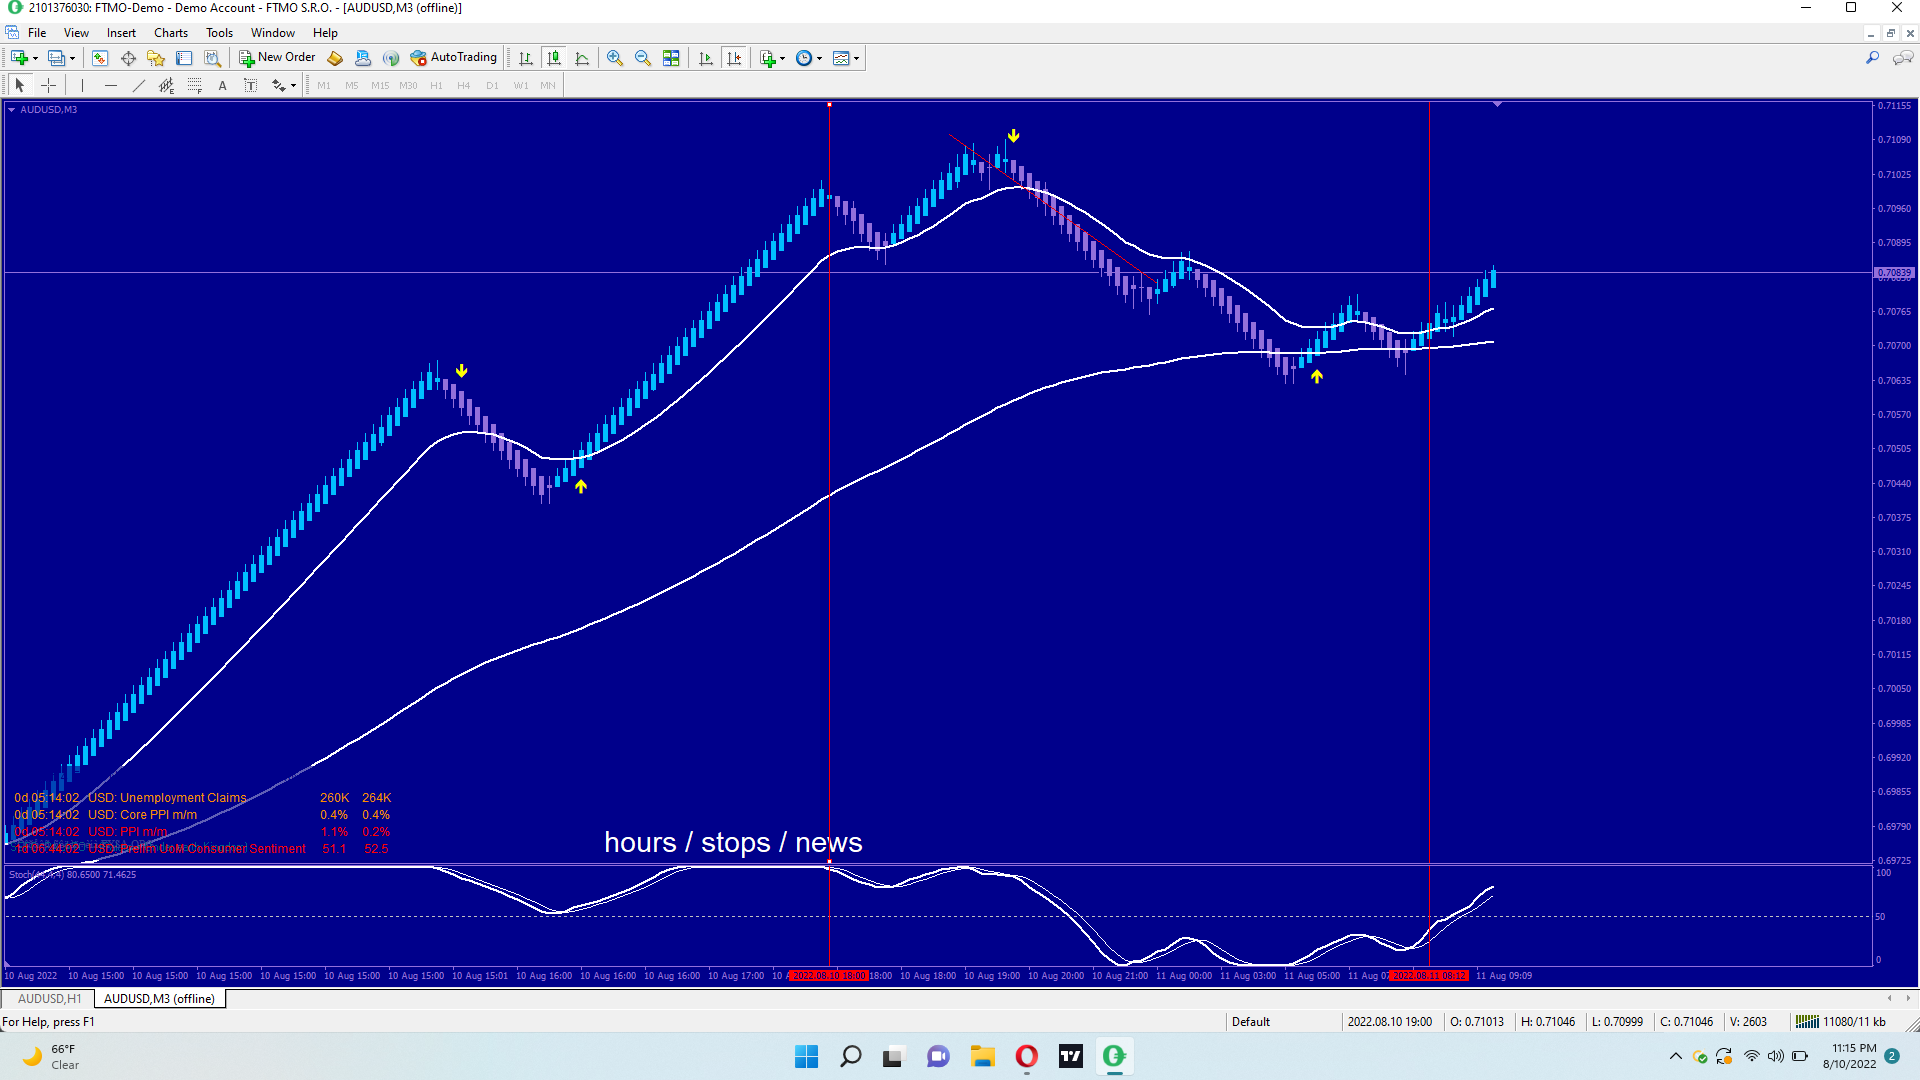This screenshot has height=1080, width=1920.
Task: Draw a horizontal line tool
Action: coord(111,86)
